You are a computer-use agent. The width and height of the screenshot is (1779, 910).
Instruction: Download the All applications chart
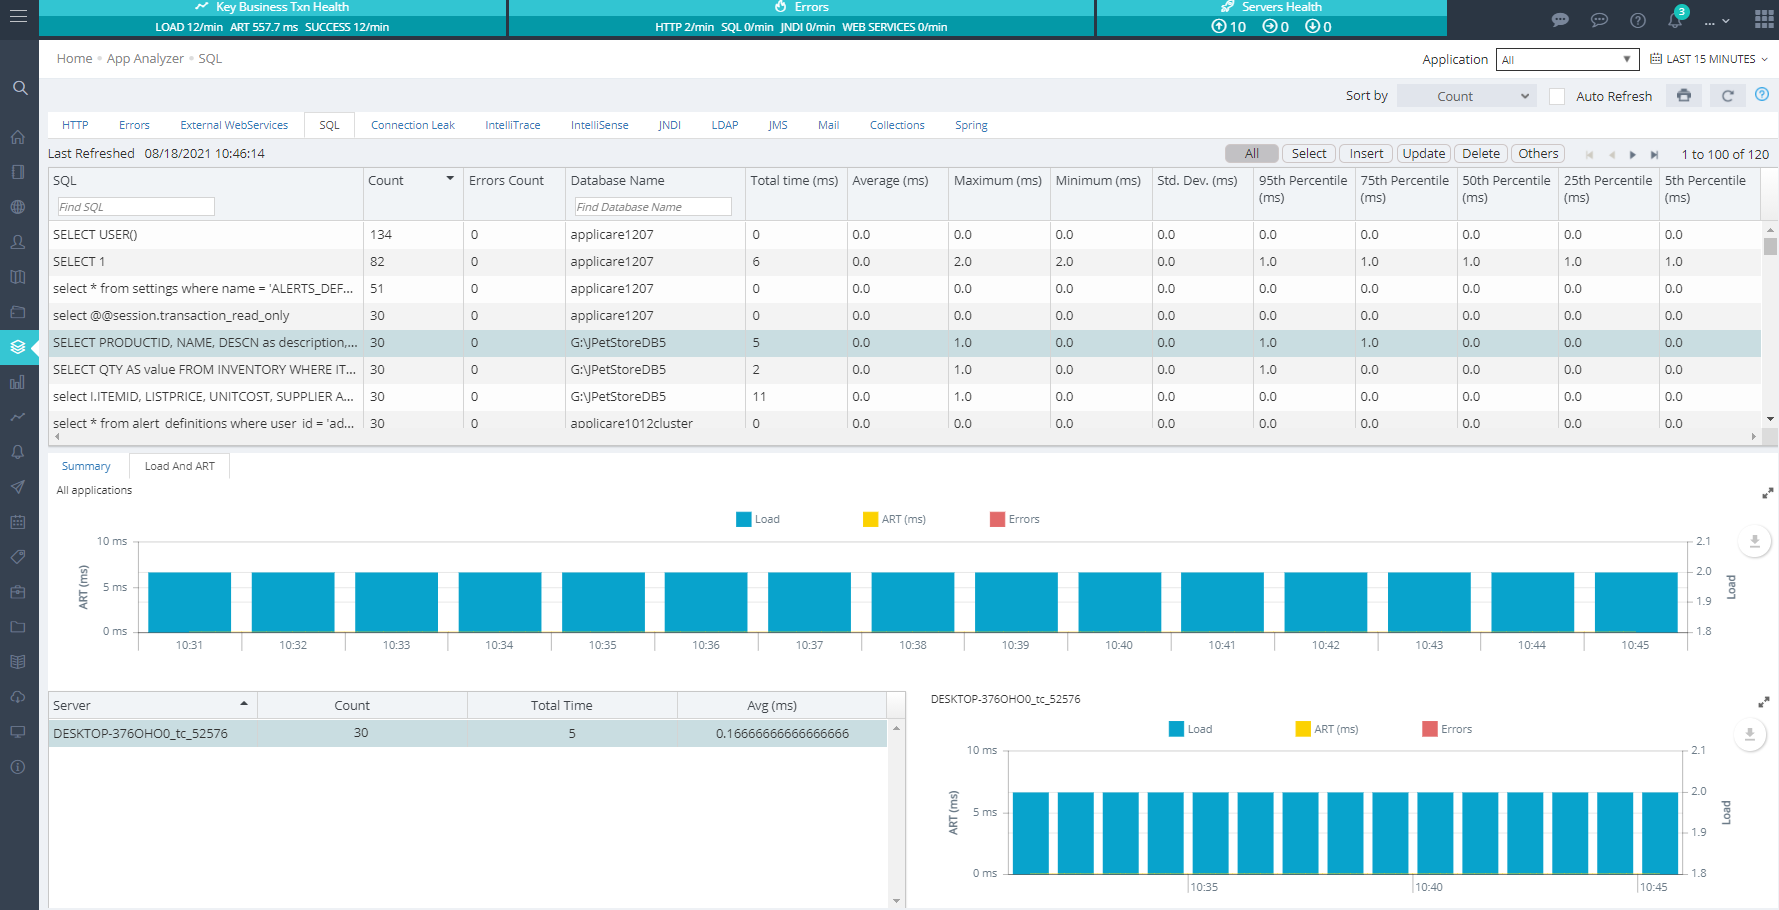coord(1754,541)
